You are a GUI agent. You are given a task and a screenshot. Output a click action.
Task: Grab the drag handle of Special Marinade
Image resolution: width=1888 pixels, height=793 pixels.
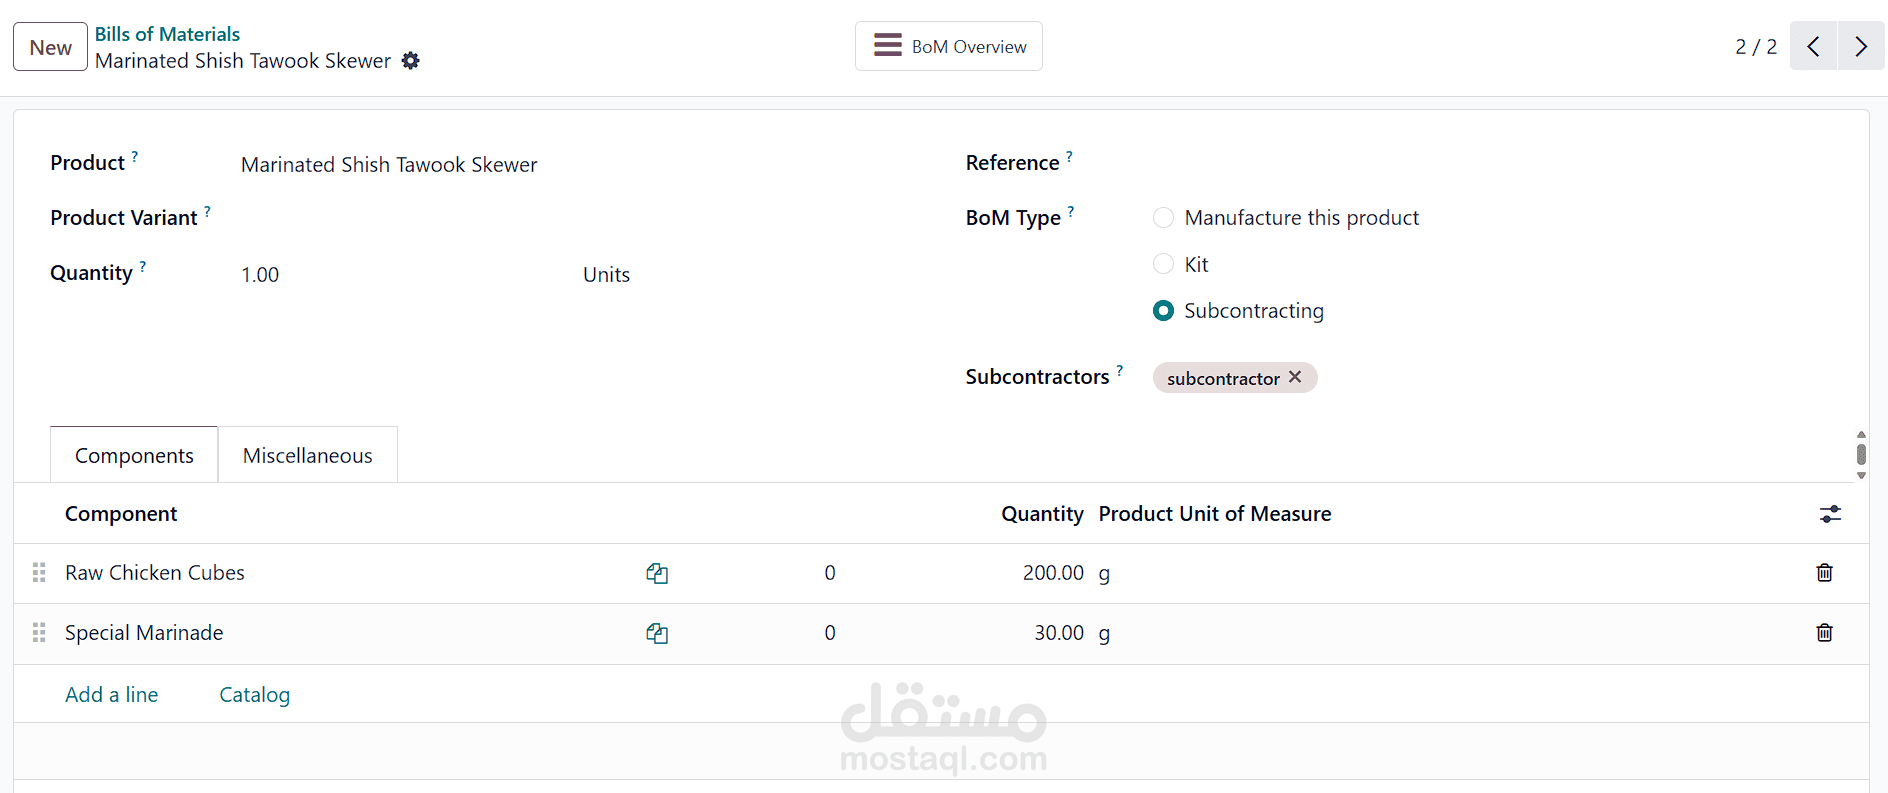pyautogui.click(x=39, y=633)
